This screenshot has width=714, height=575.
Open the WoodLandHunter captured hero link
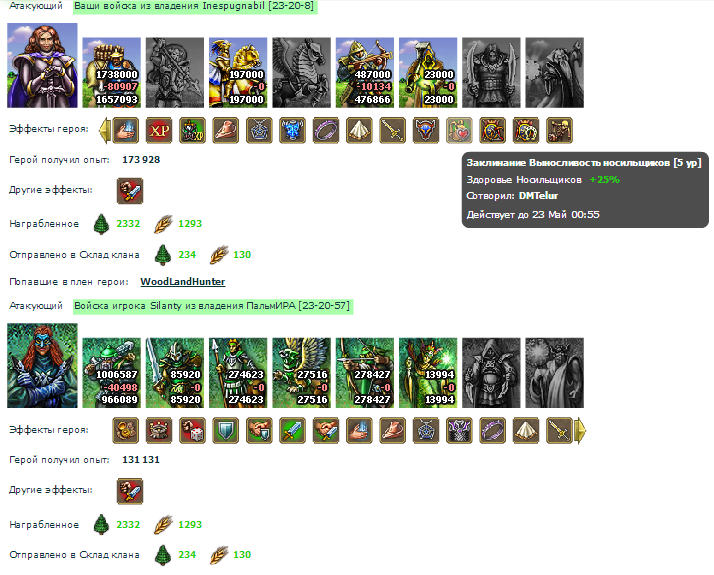tap(183, 282)
